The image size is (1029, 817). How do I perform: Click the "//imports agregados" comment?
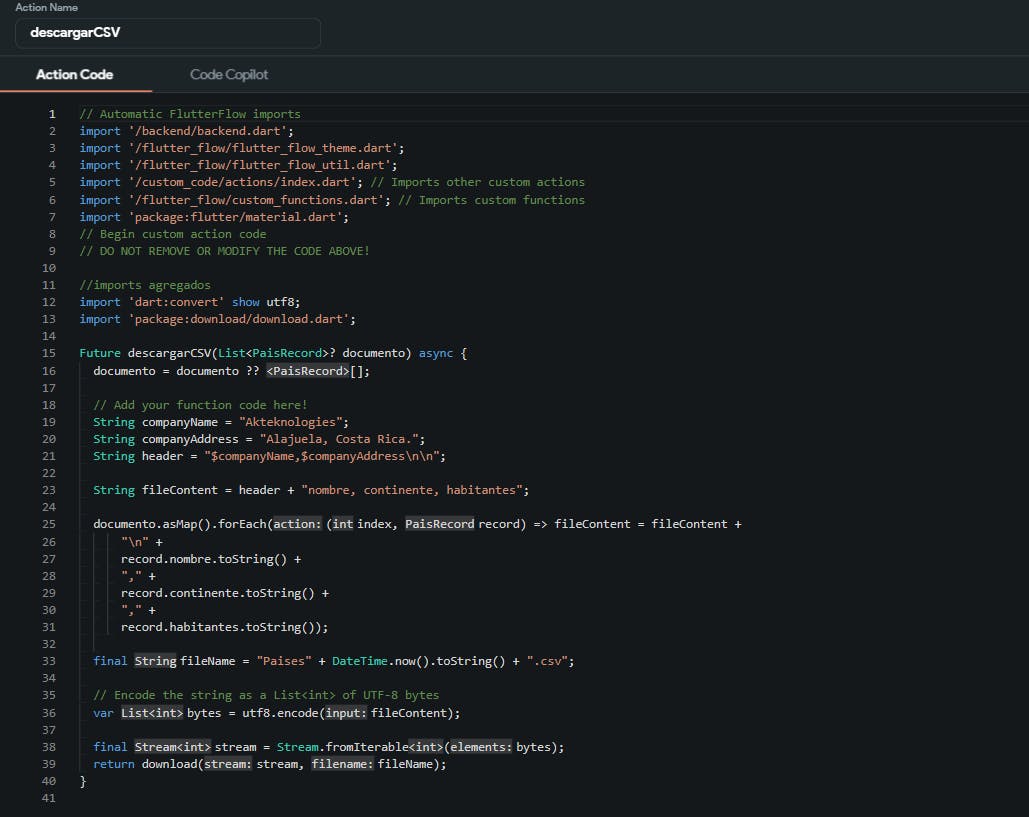click(145, 285)
